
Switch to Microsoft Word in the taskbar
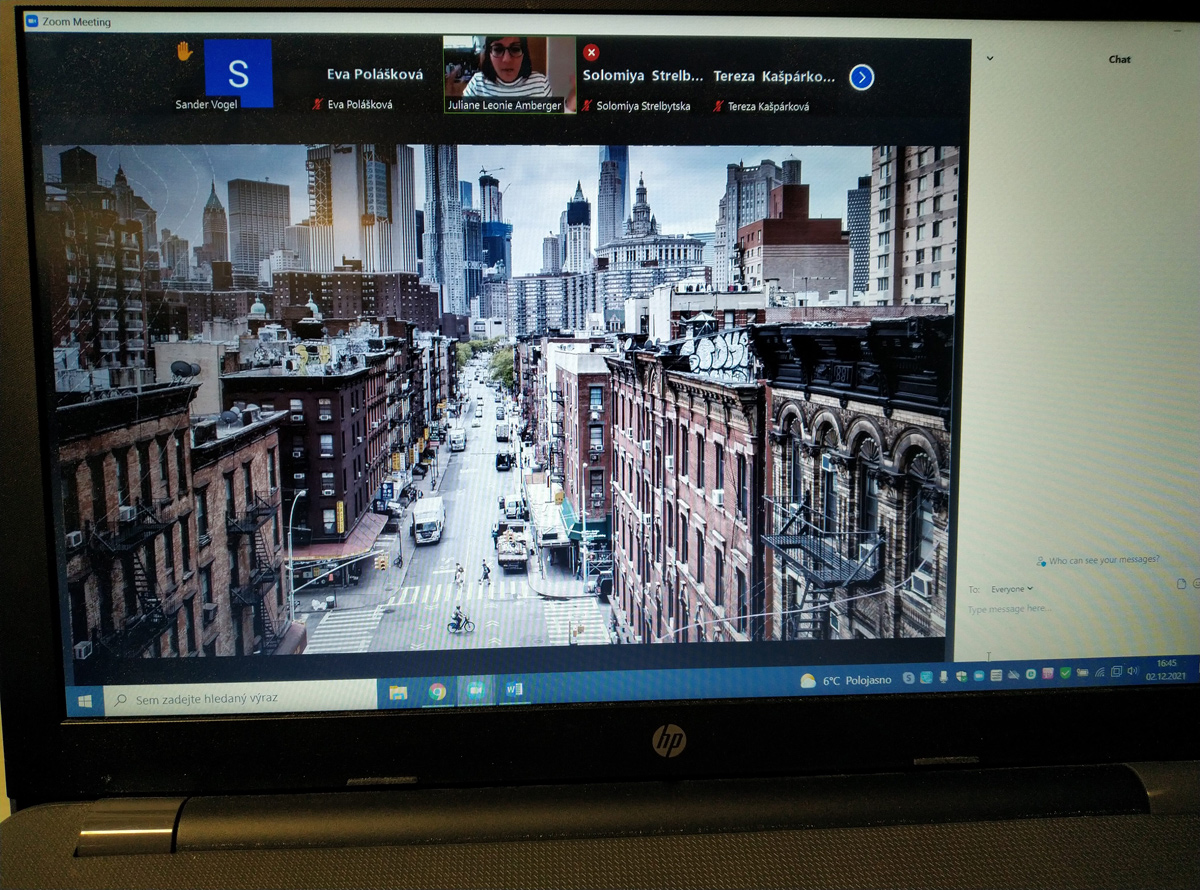pos(514,689)
